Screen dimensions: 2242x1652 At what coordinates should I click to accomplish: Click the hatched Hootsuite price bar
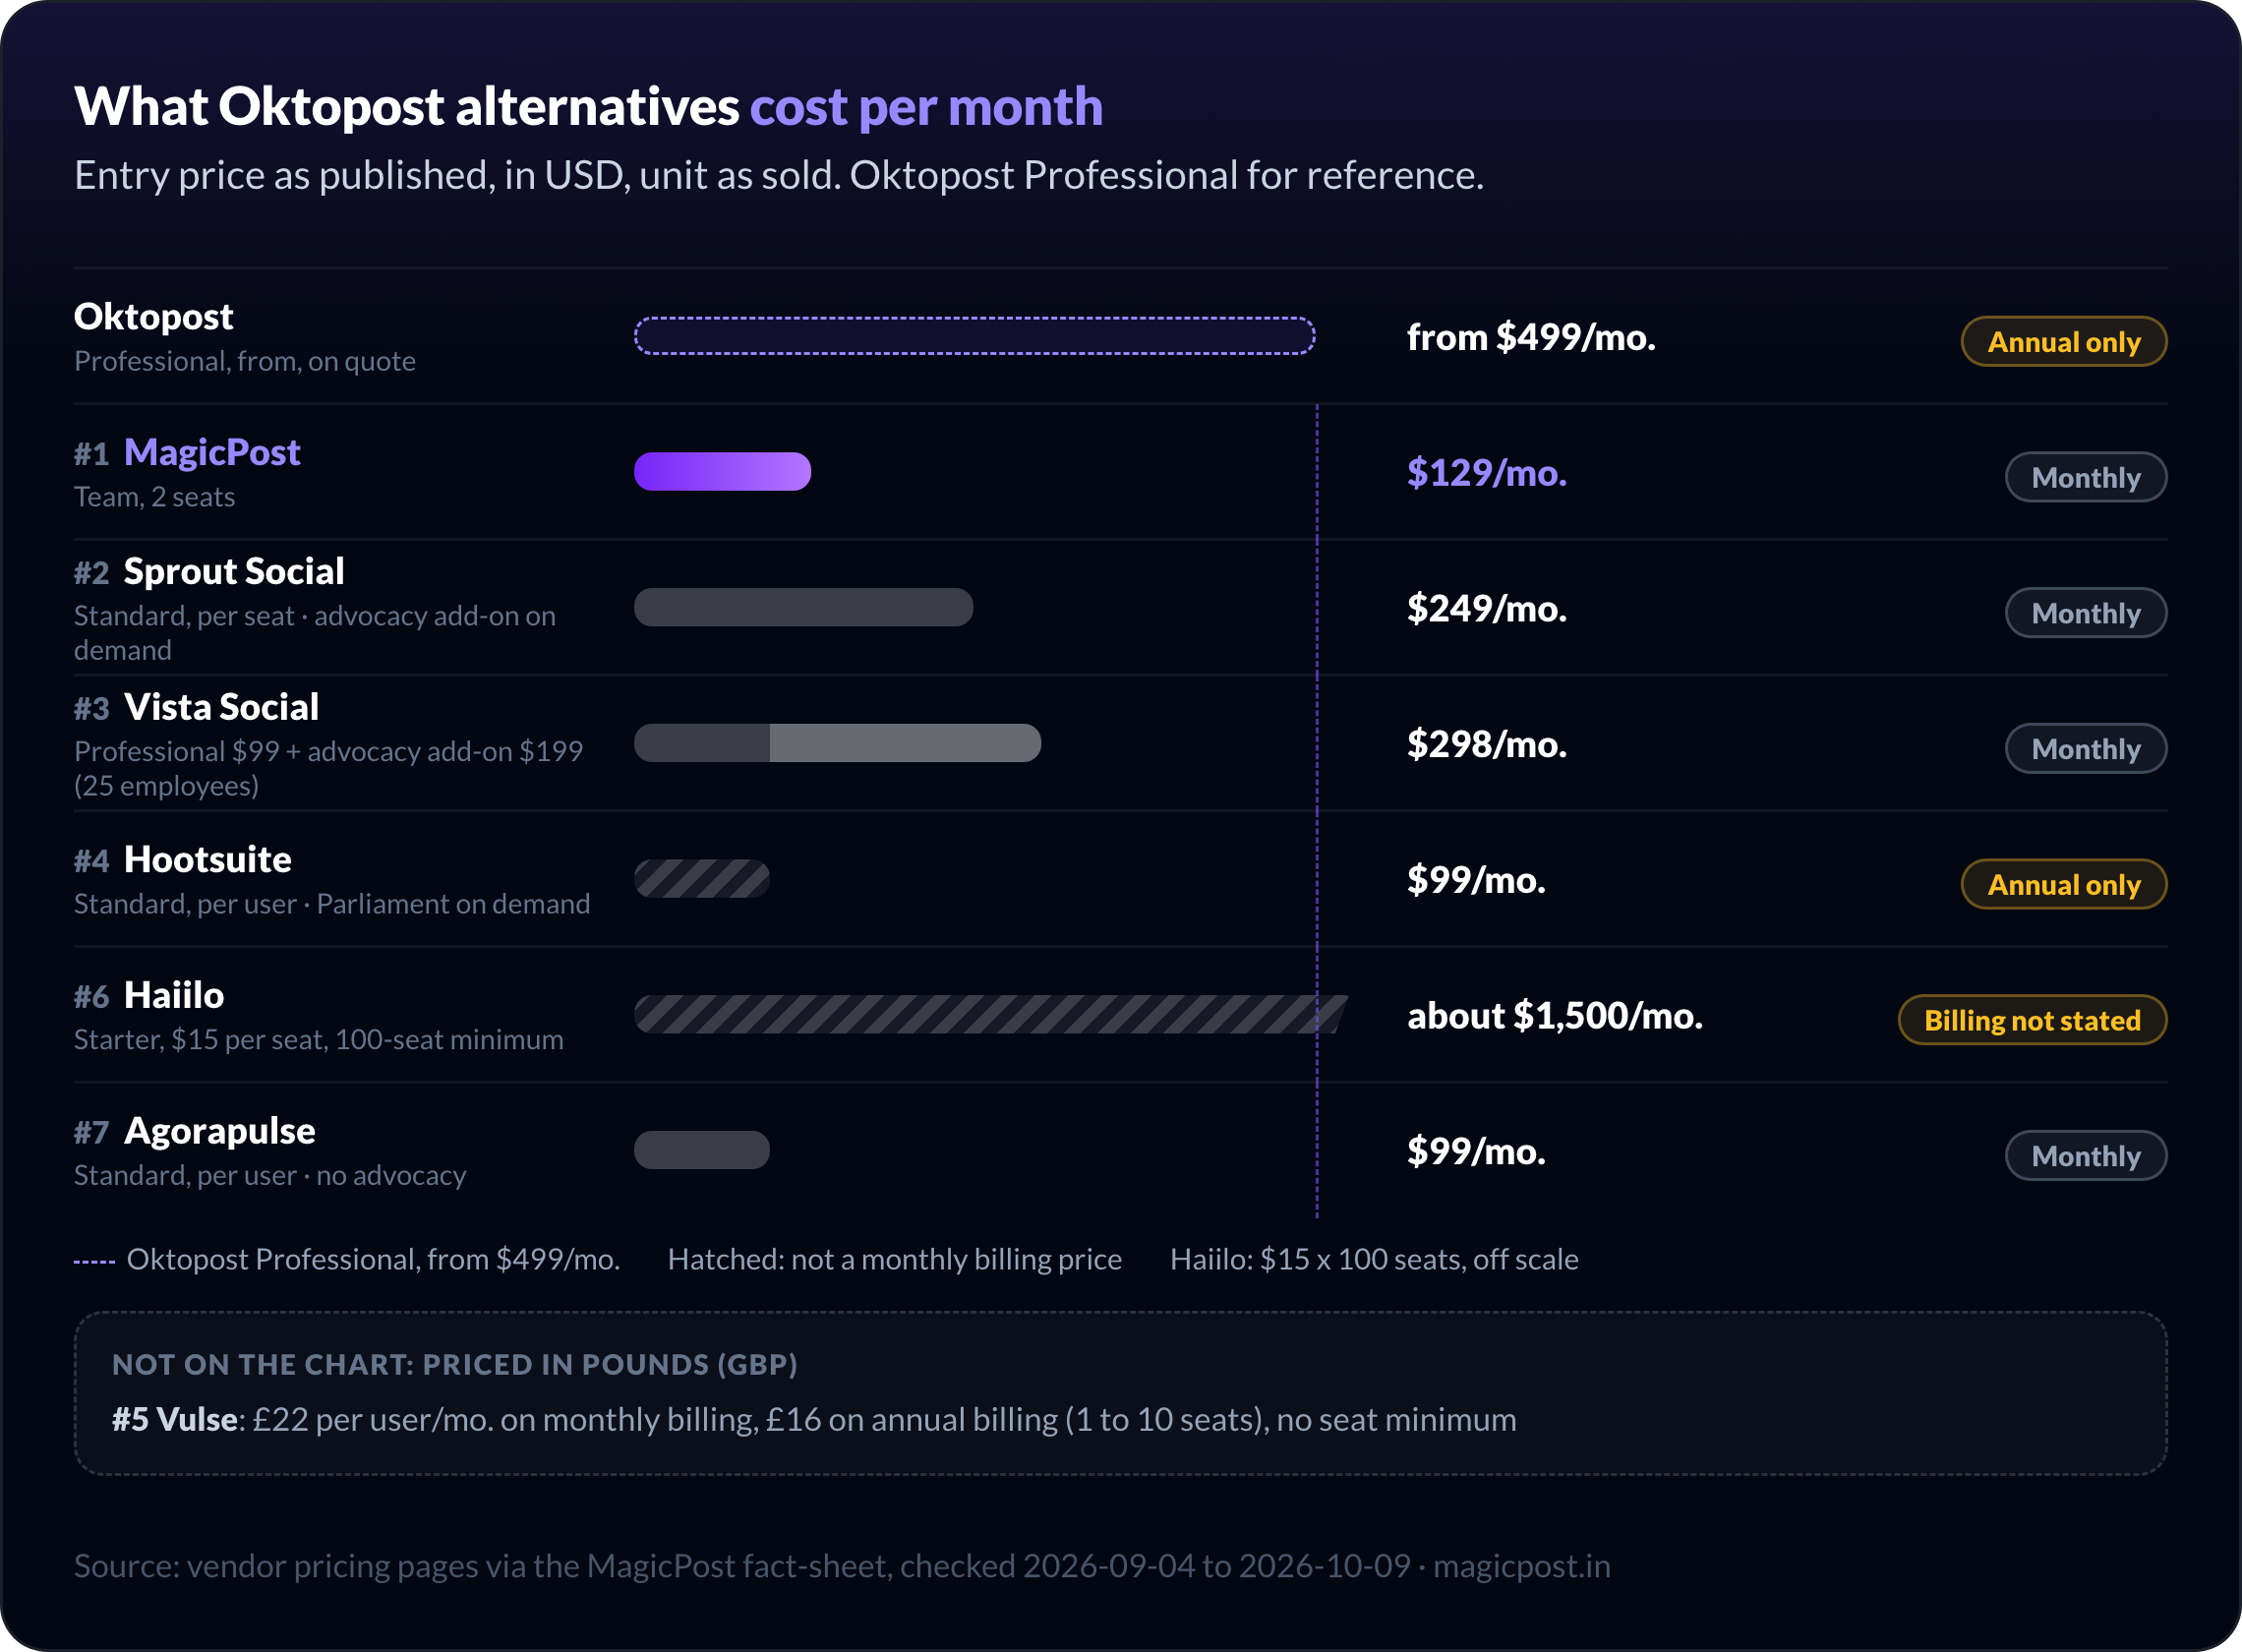tap(702, 879)
